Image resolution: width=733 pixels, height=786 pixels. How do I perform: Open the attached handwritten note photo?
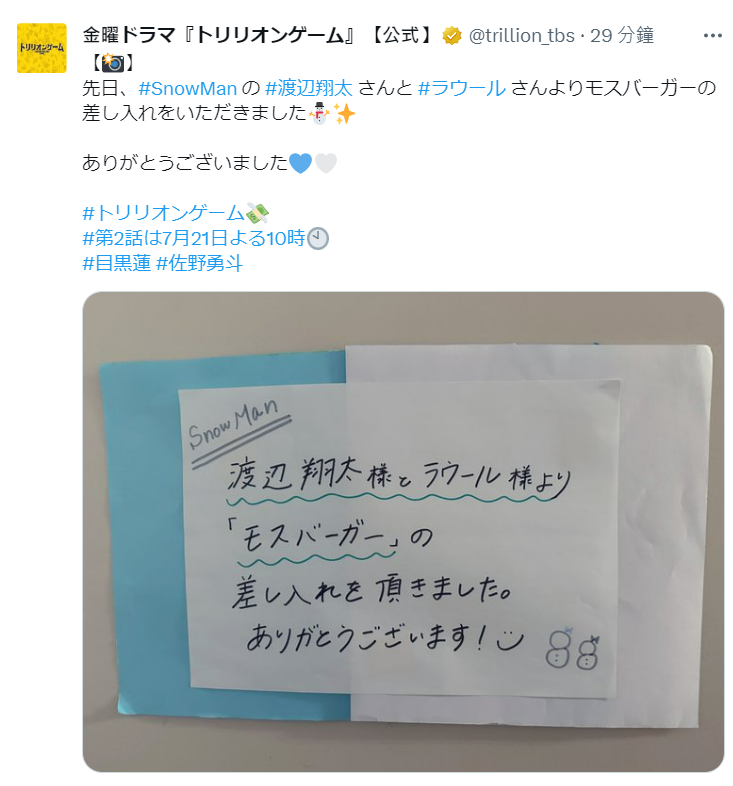point(403,532)
